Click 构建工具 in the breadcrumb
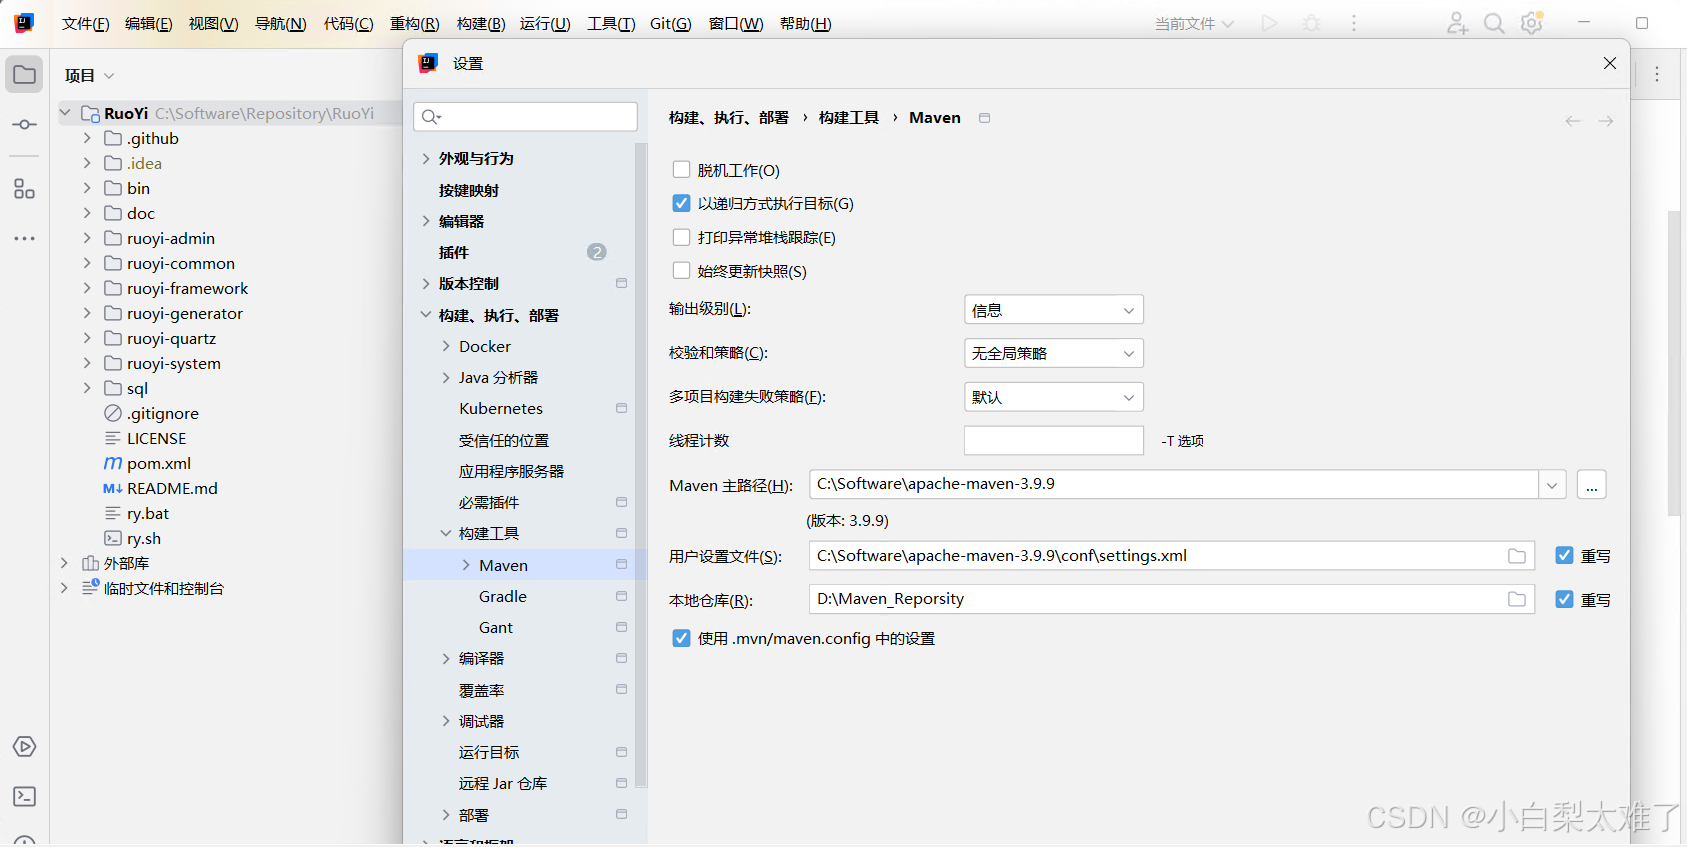This screenshot has height=847, width=1687. point(848,118)
